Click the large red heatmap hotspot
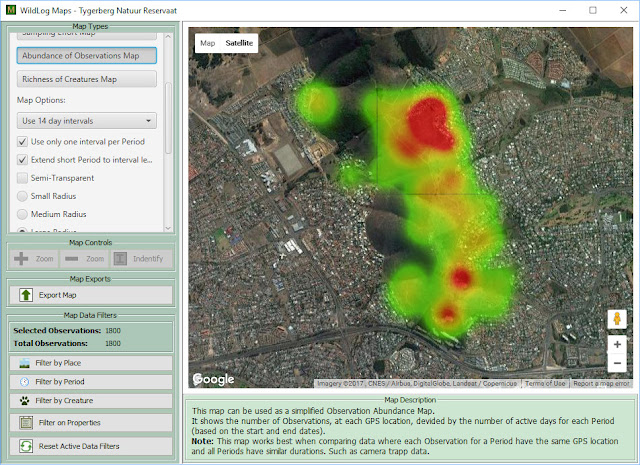 [x=431, y=122]
